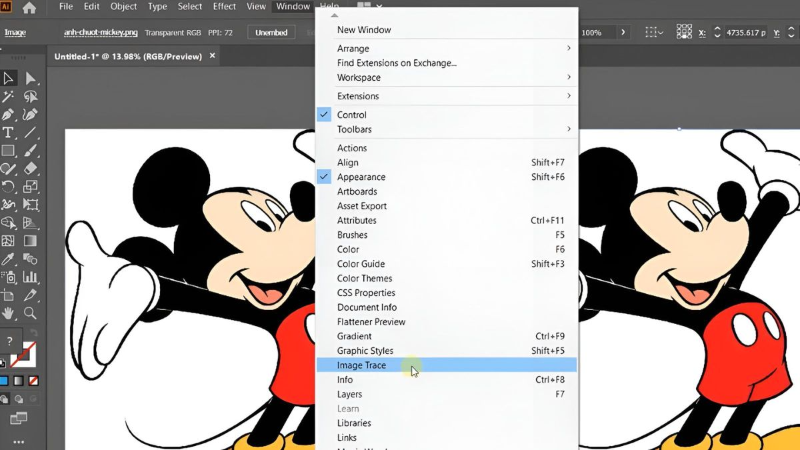
Task: Select the Paintbrush tool
Action: click(x=30, y=151)
